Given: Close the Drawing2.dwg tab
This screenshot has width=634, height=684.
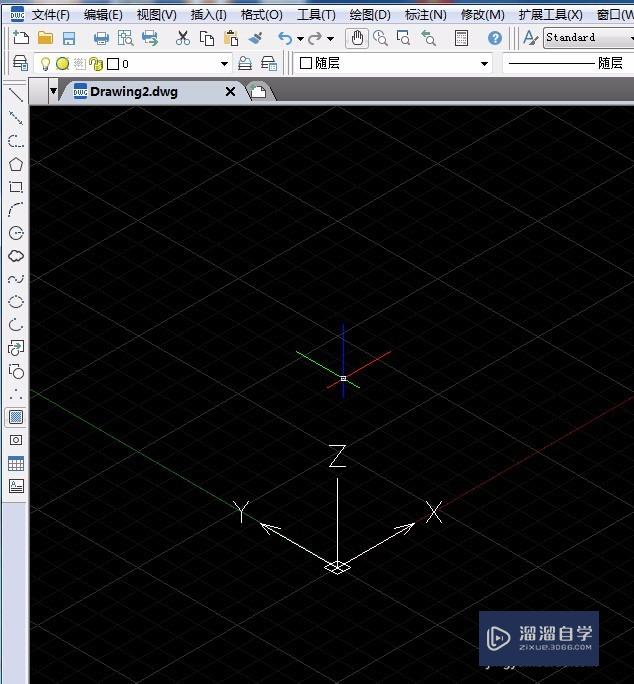Looking at the screenshot, I should point(230,92).
